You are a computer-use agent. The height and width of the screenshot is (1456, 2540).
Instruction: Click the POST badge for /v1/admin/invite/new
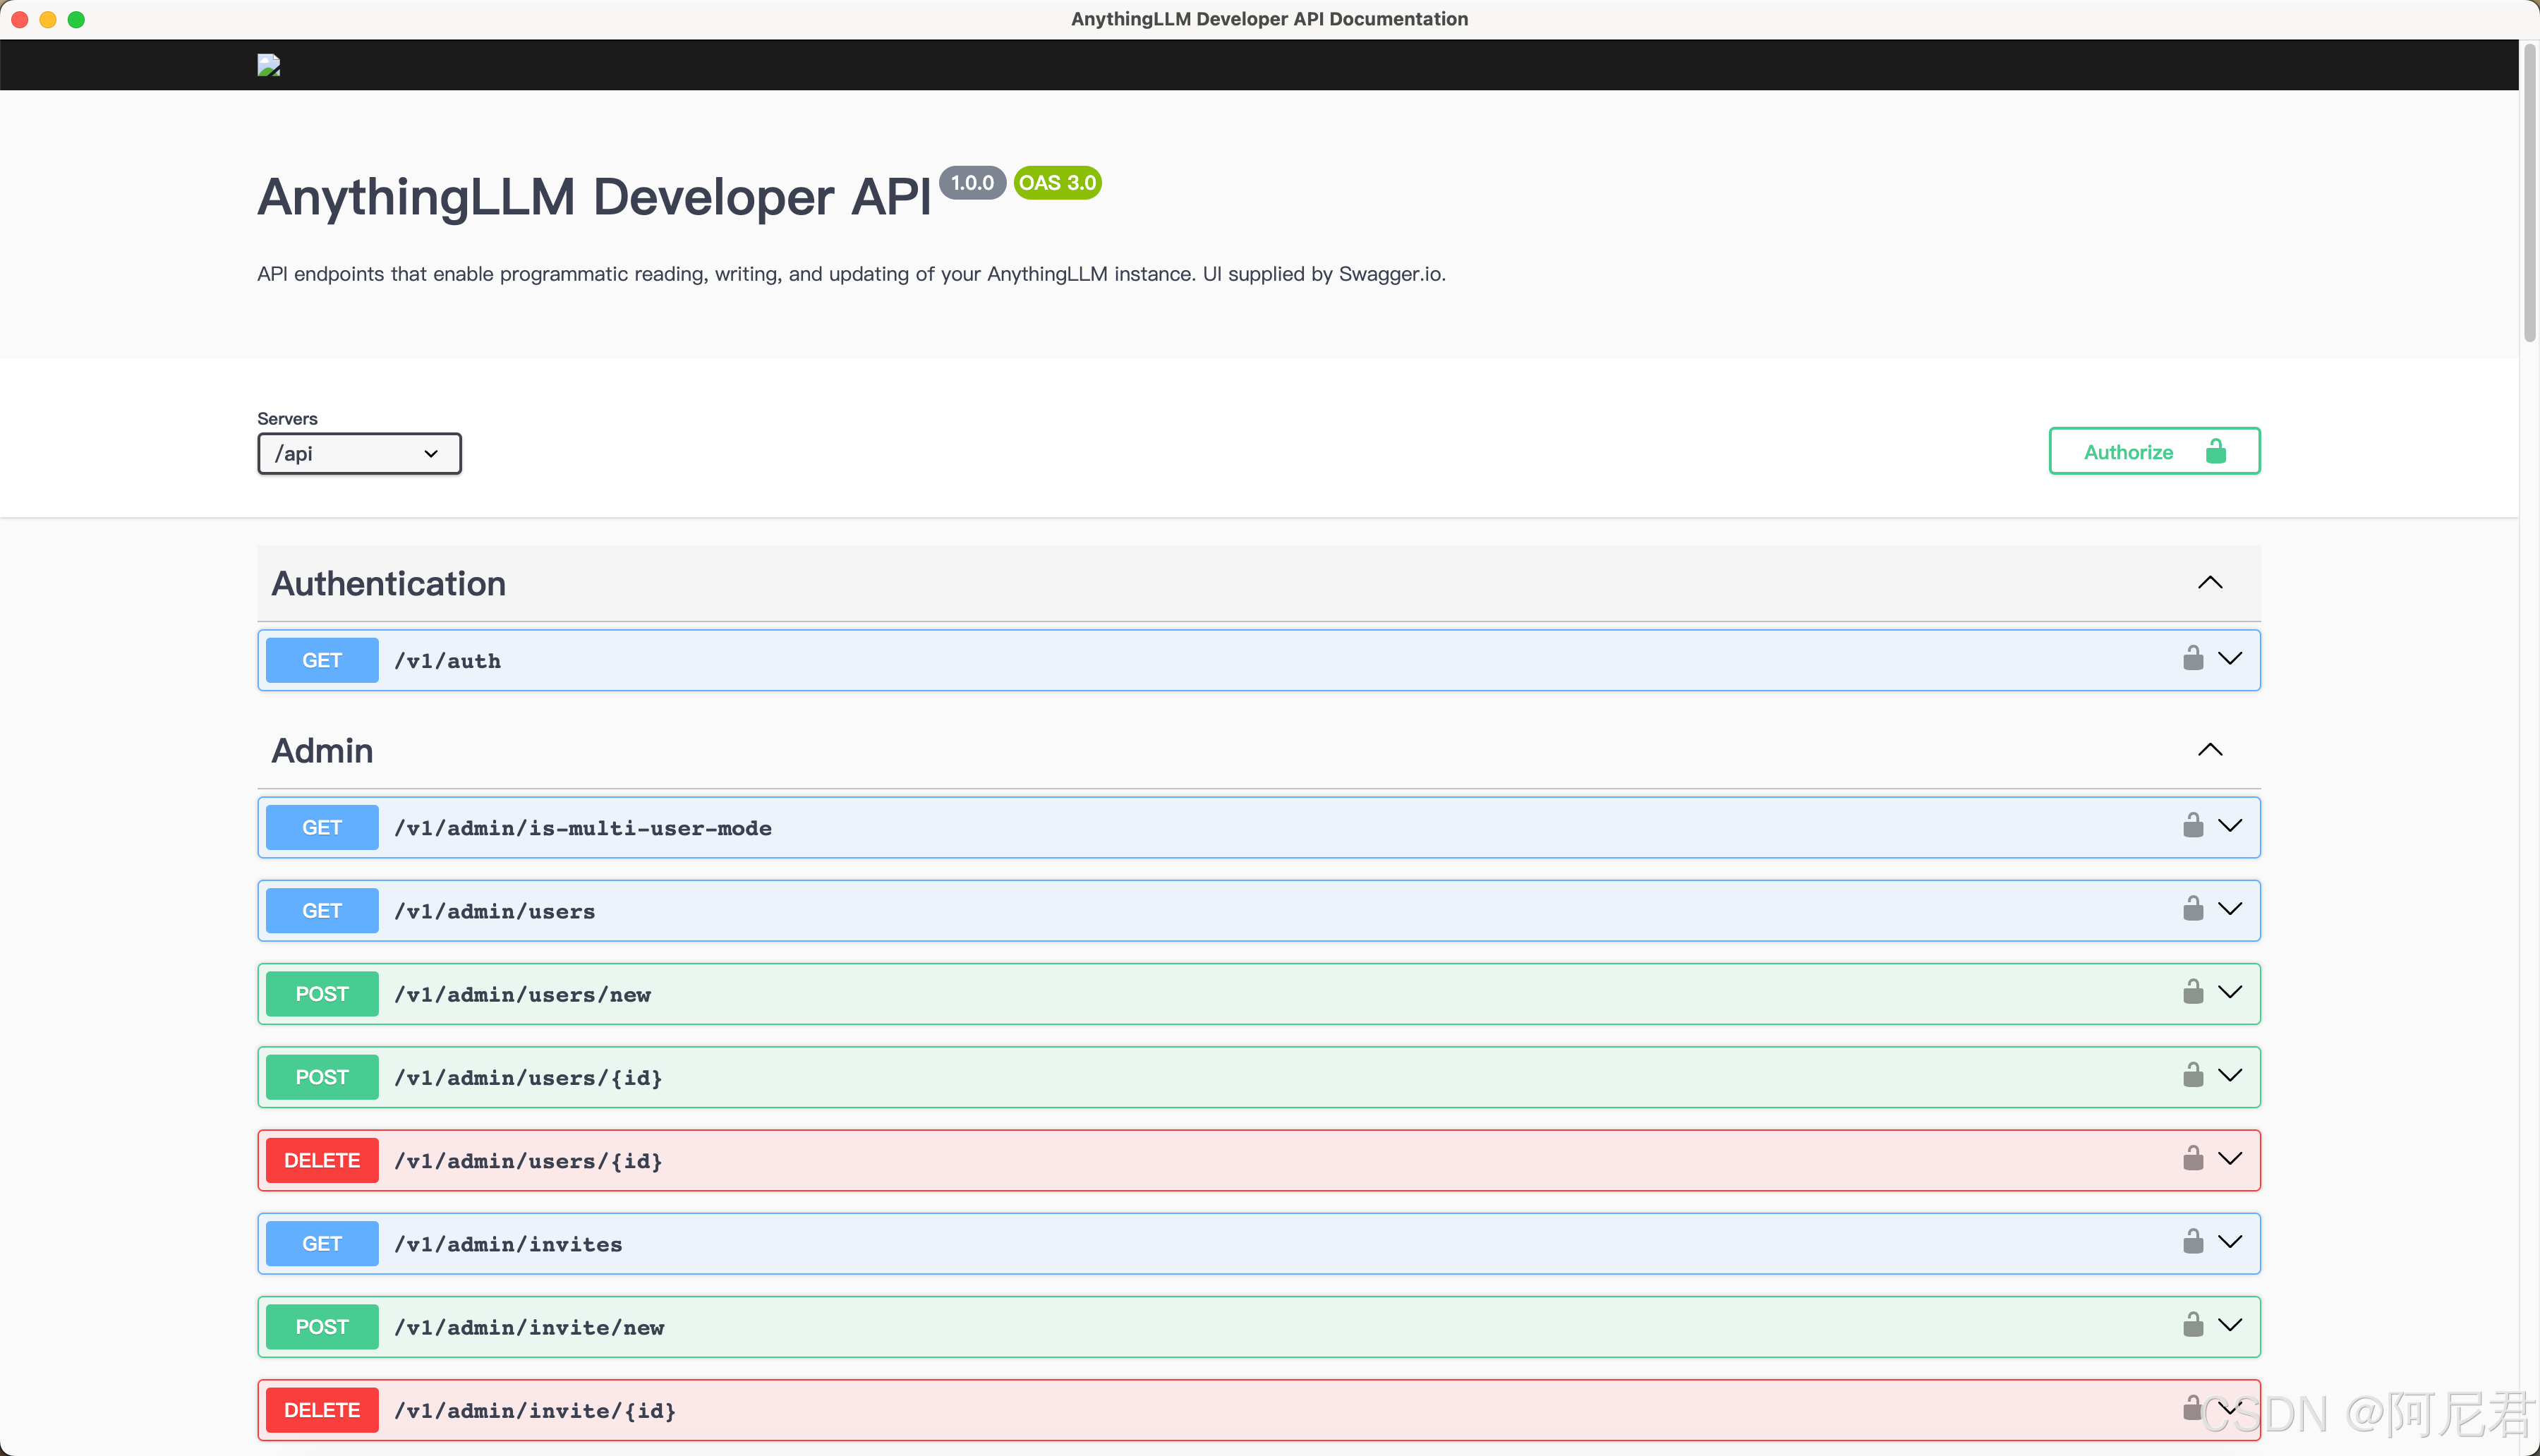[322, 1327]
